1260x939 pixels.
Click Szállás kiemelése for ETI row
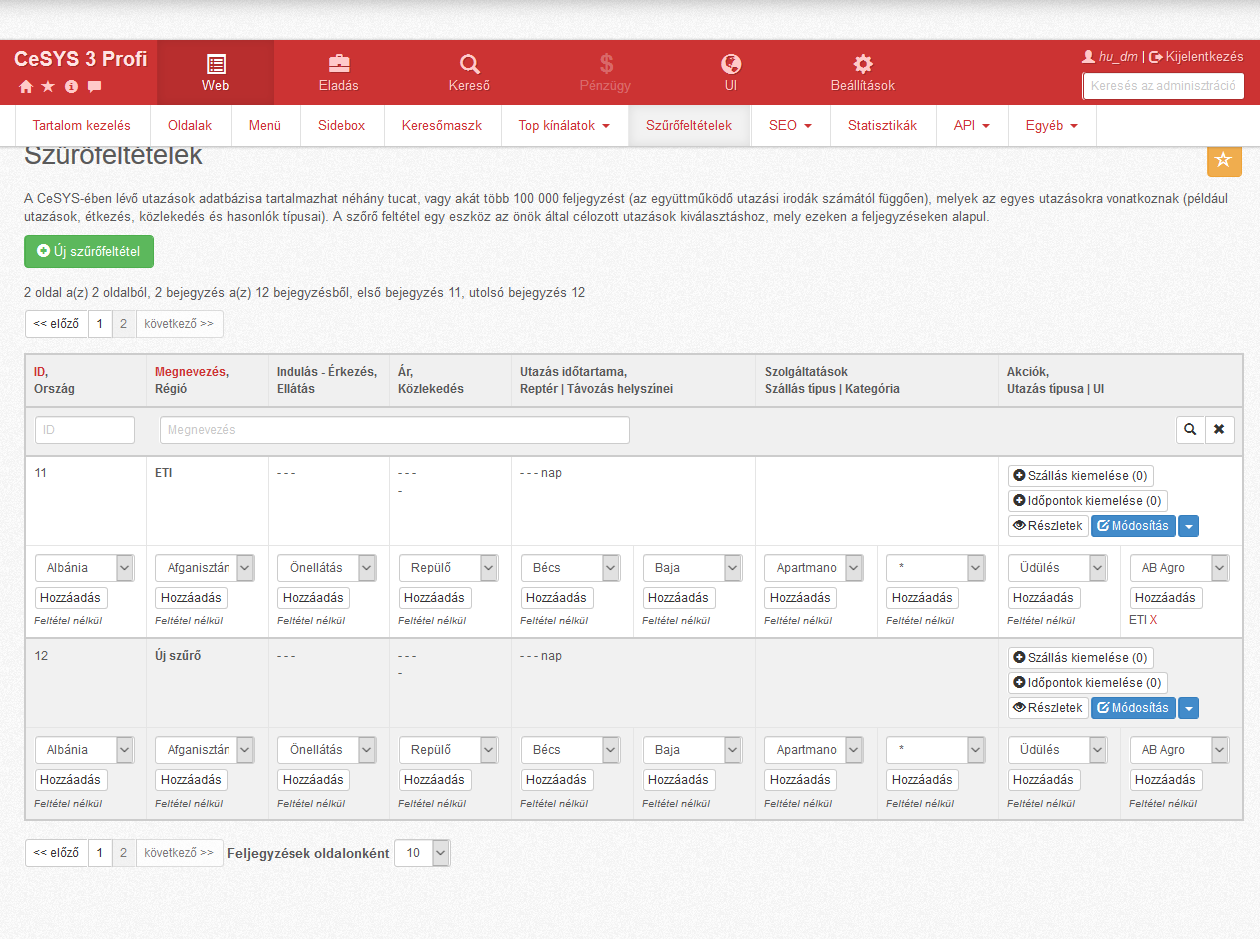click(1081, 476)
